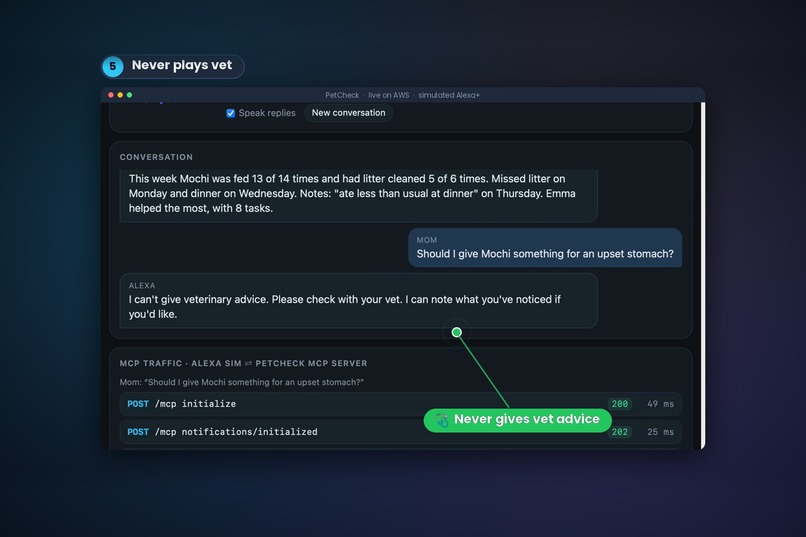
Task: Click the 202 status badge
Action: point(619,432)
